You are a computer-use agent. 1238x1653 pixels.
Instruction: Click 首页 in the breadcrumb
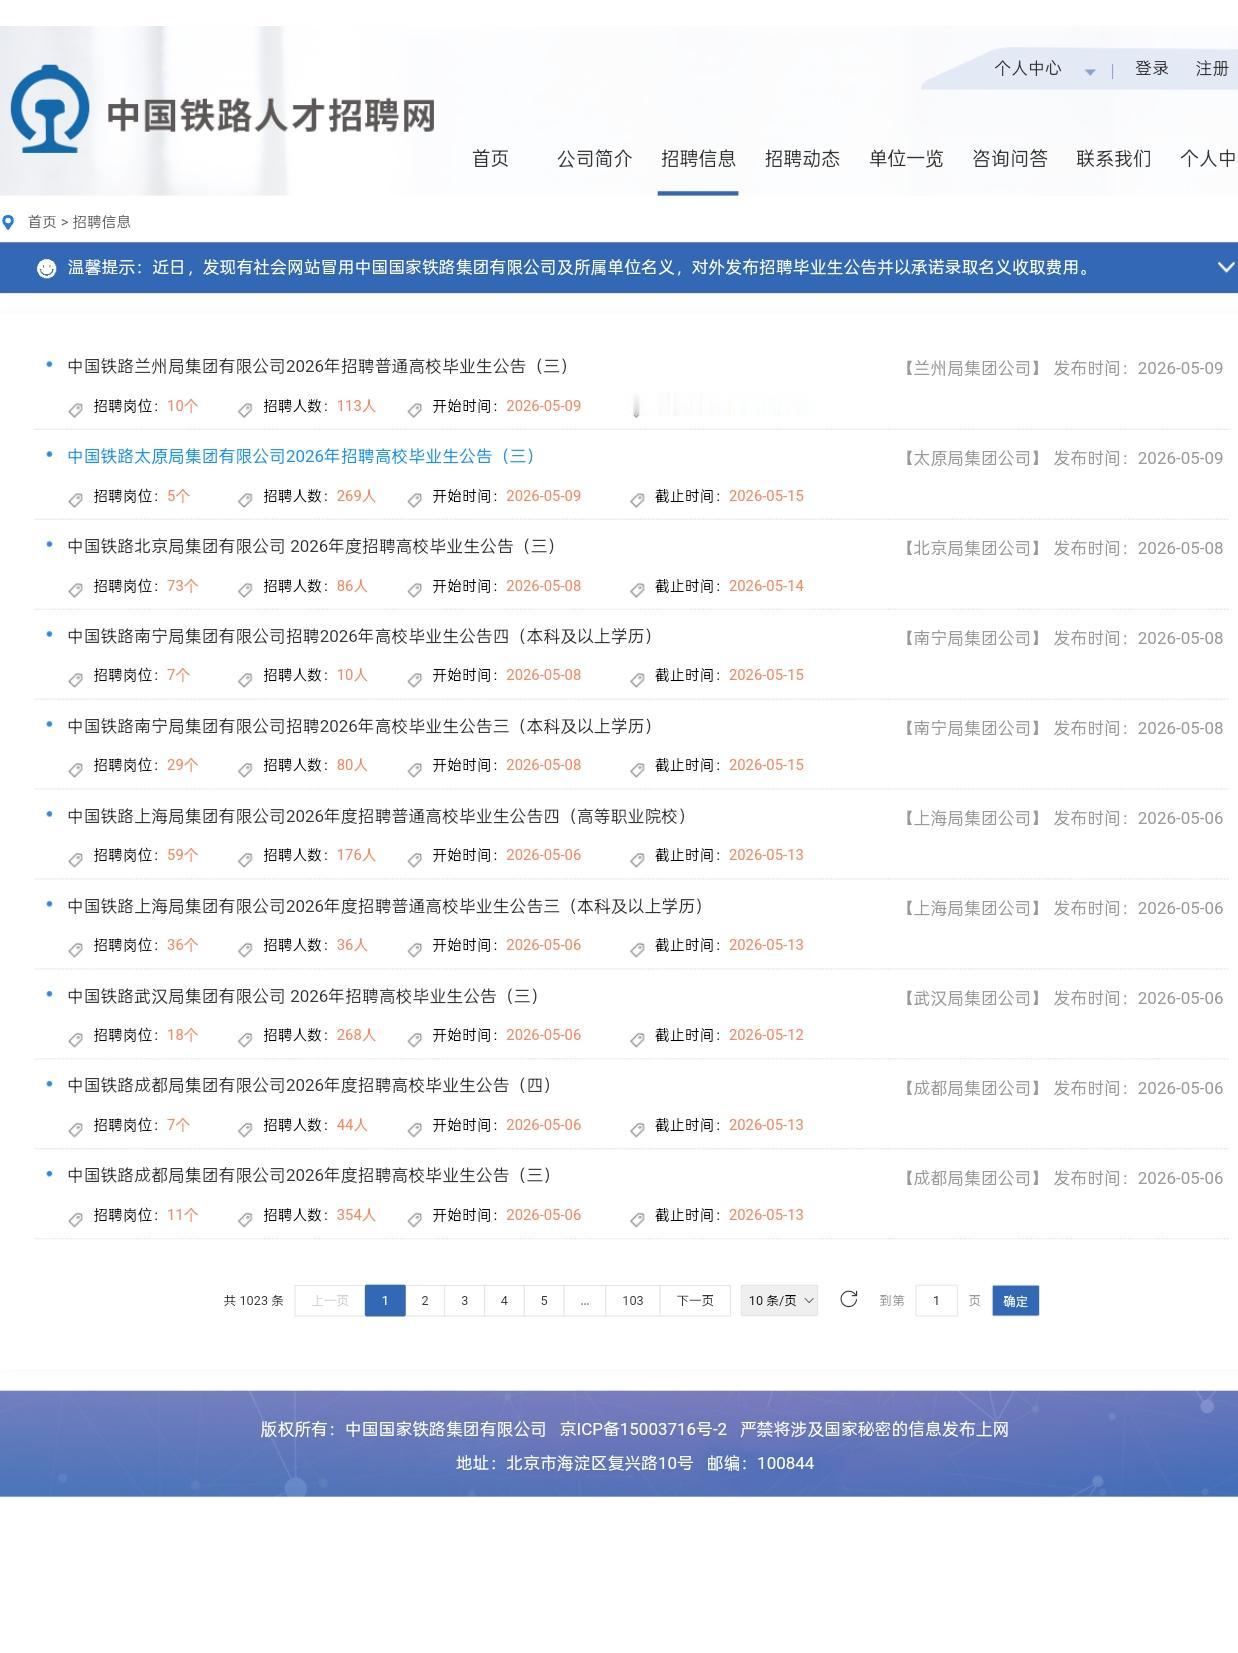tap(42, 222)
